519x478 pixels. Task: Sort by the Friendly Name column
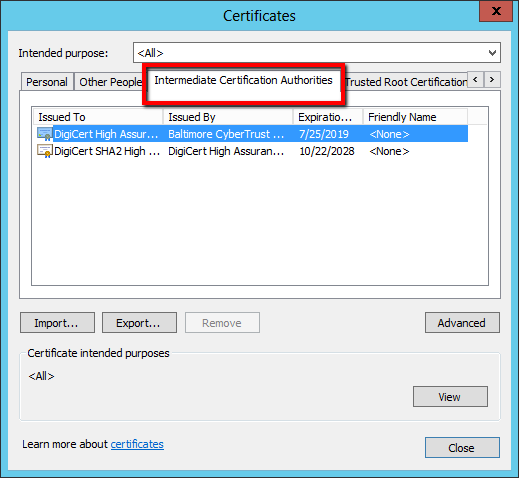click(415, 117)
